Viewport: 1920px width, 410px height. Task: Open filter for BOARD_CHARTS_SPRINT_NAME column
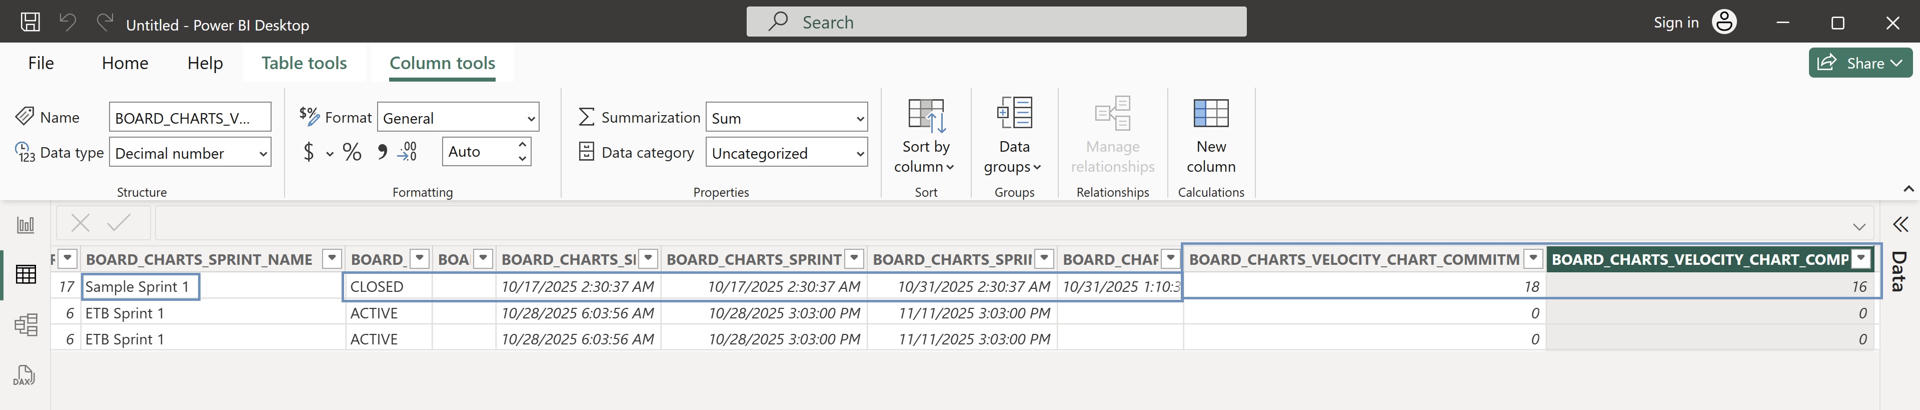coord(332,259)
